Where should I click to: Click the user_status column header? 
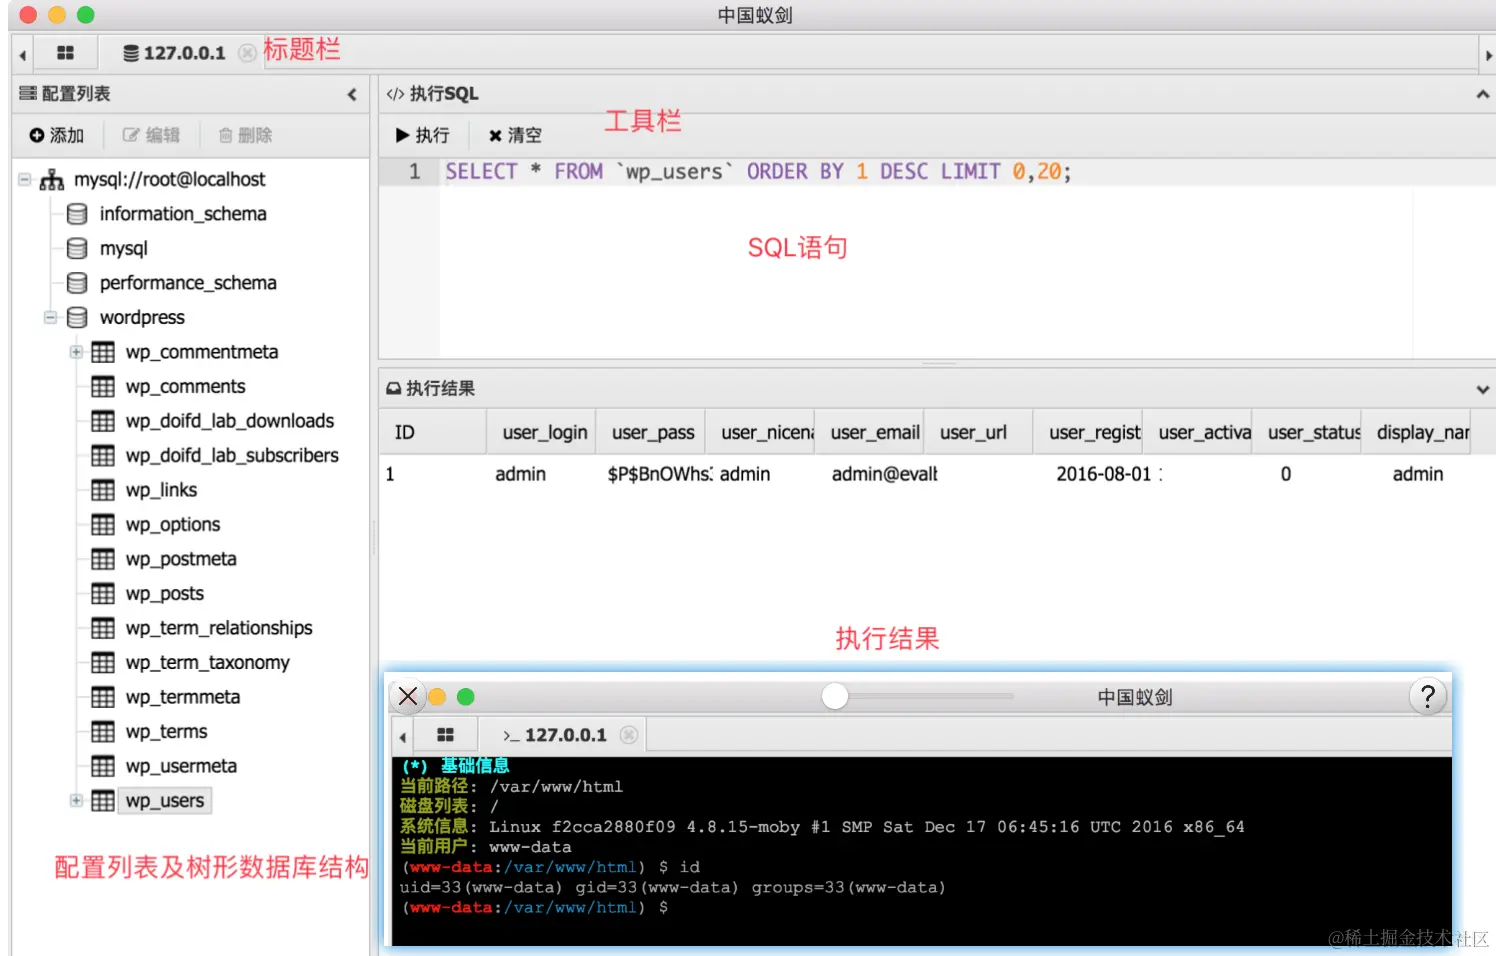point(1307,432)
